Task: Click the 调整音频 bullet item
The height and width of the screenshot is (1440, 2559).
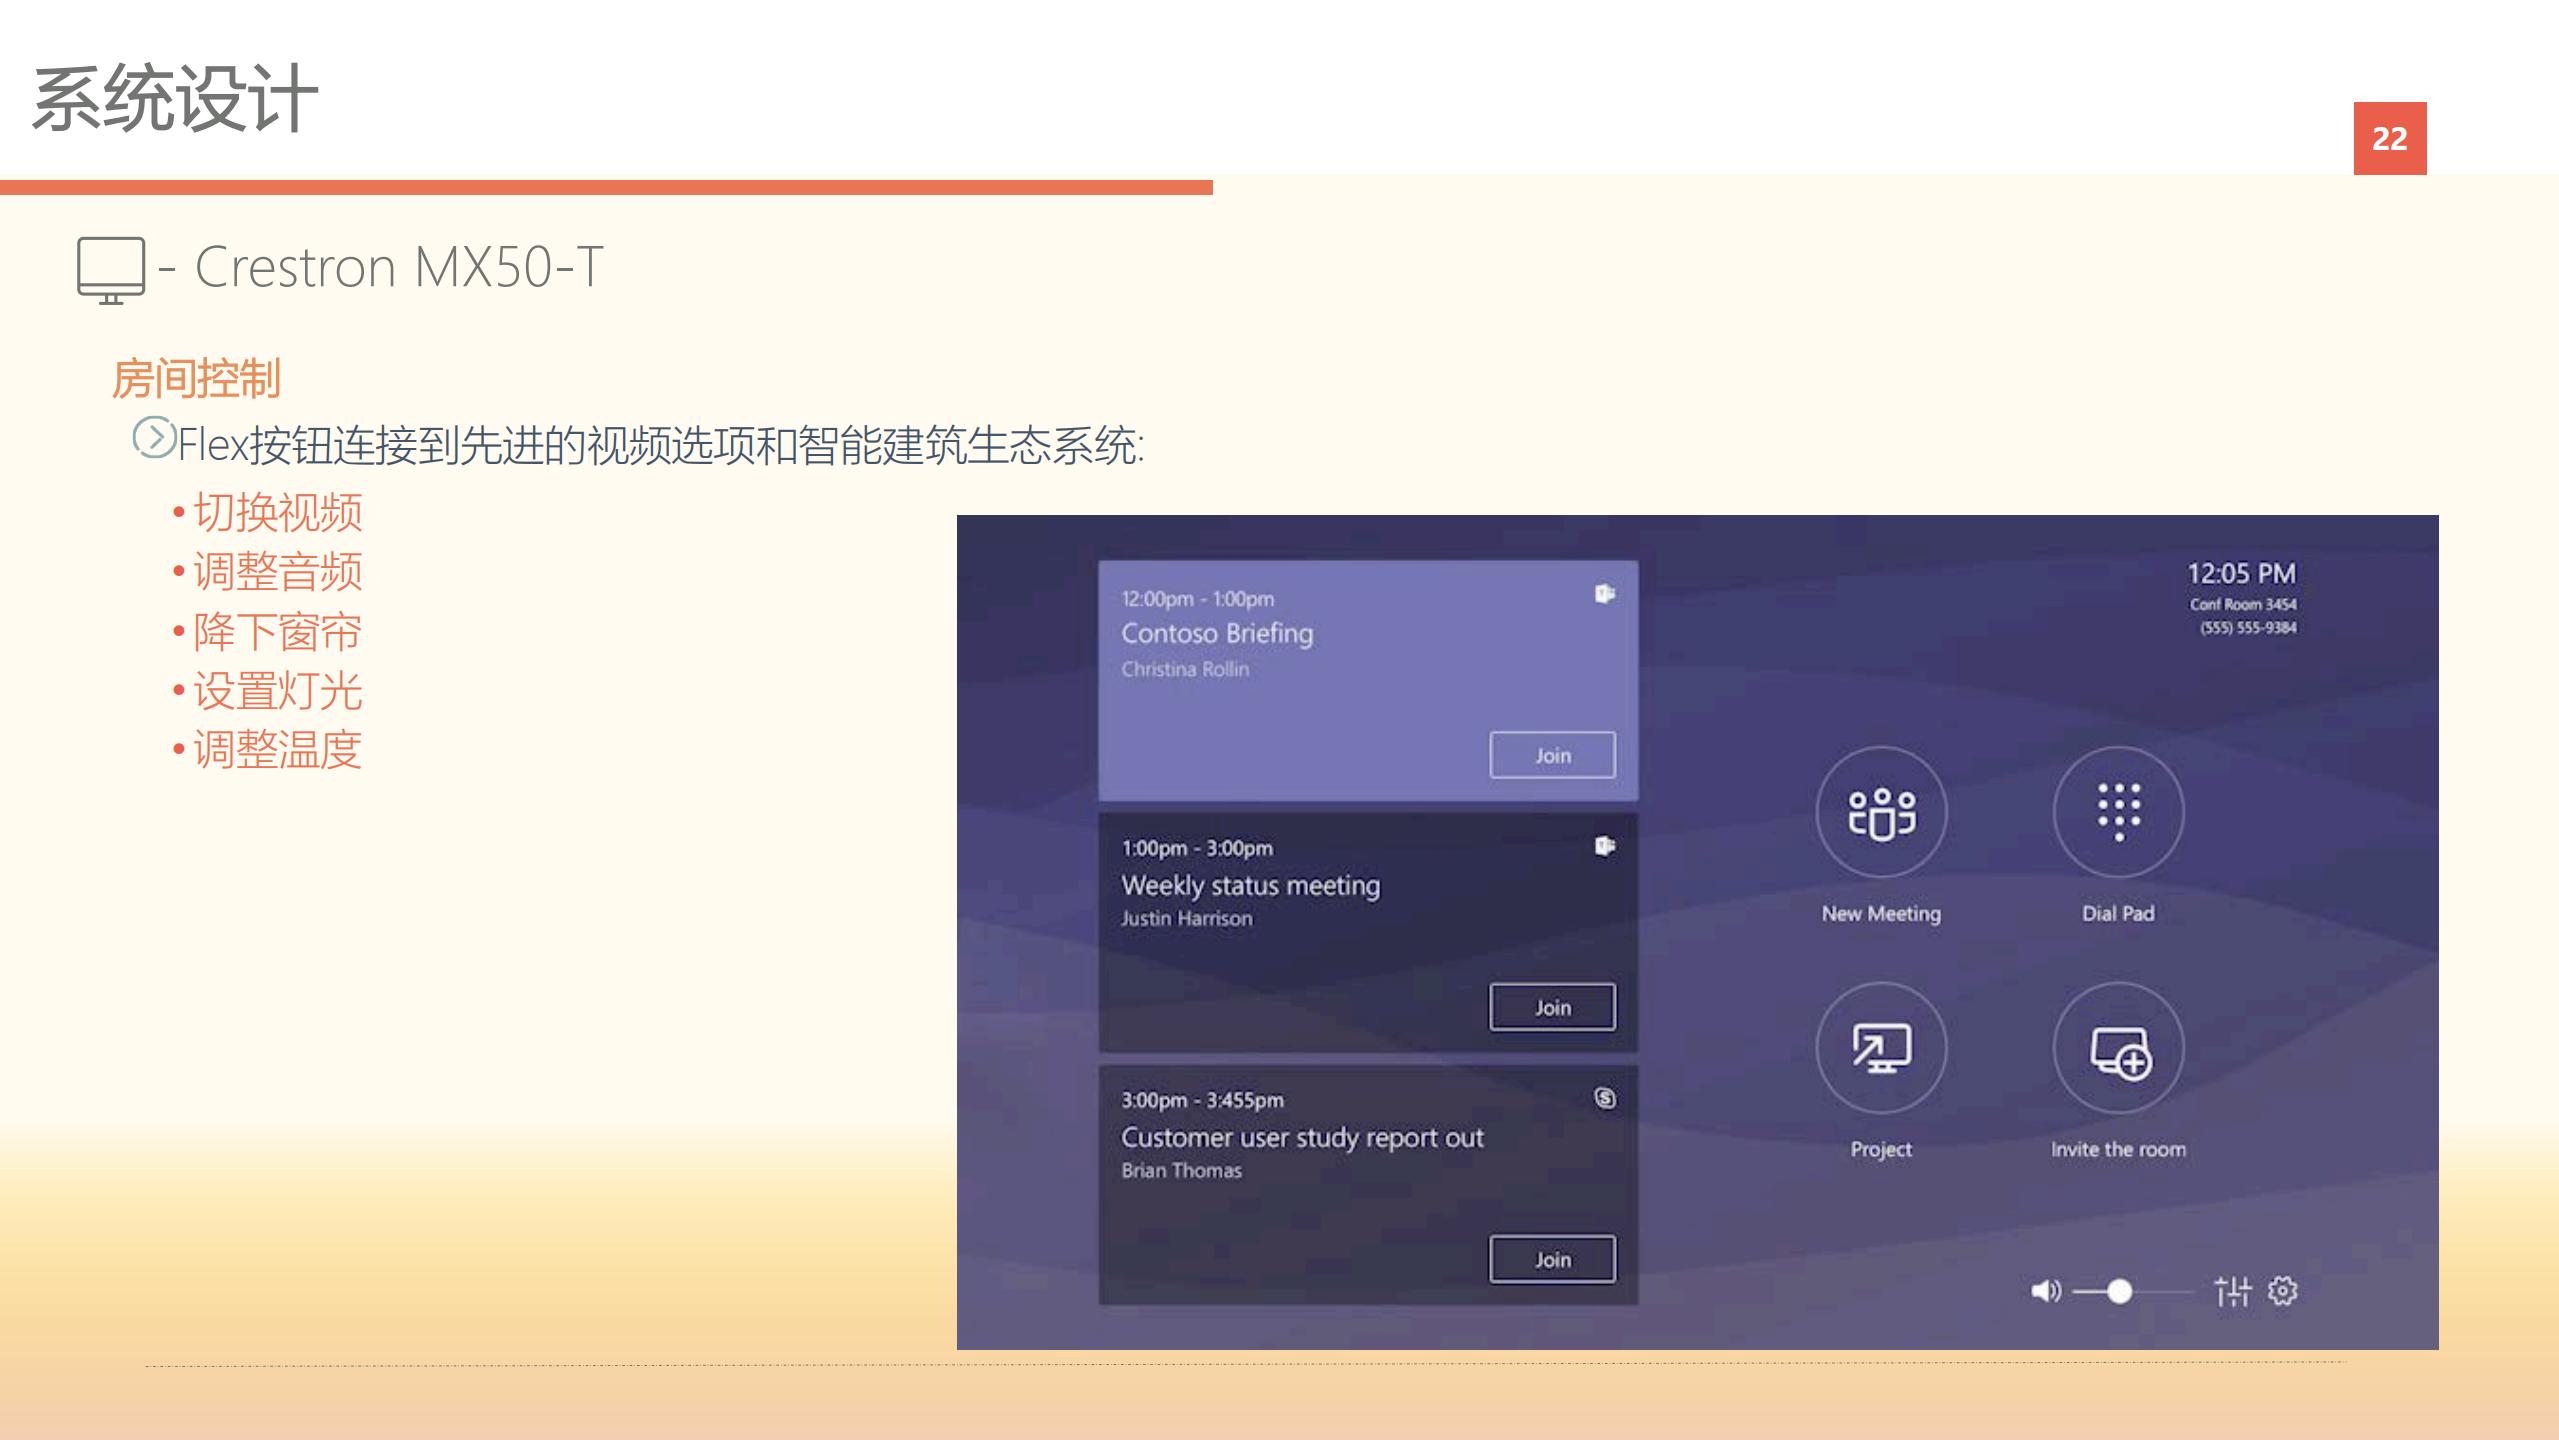Action: click(278, 572)
